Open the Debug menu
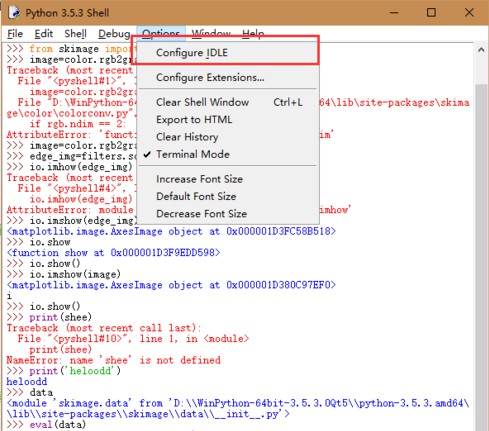489x431 pixels. 114,34
